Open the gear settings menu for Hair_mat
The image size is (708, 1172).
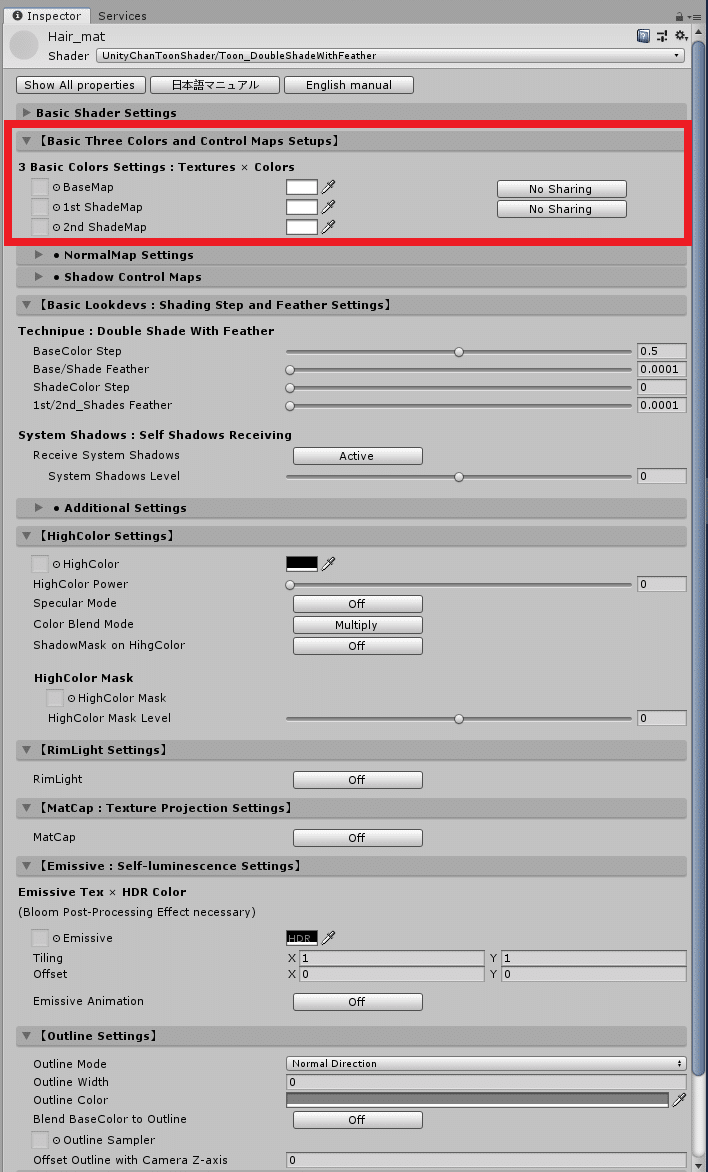coord(680,36)
